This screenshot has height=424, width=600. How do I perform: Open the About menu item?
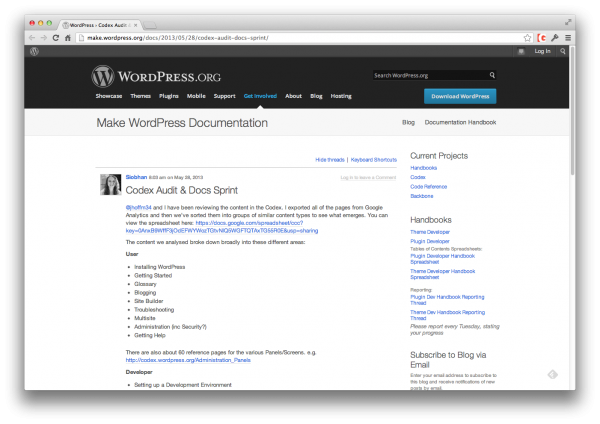(x=293, y=96)
